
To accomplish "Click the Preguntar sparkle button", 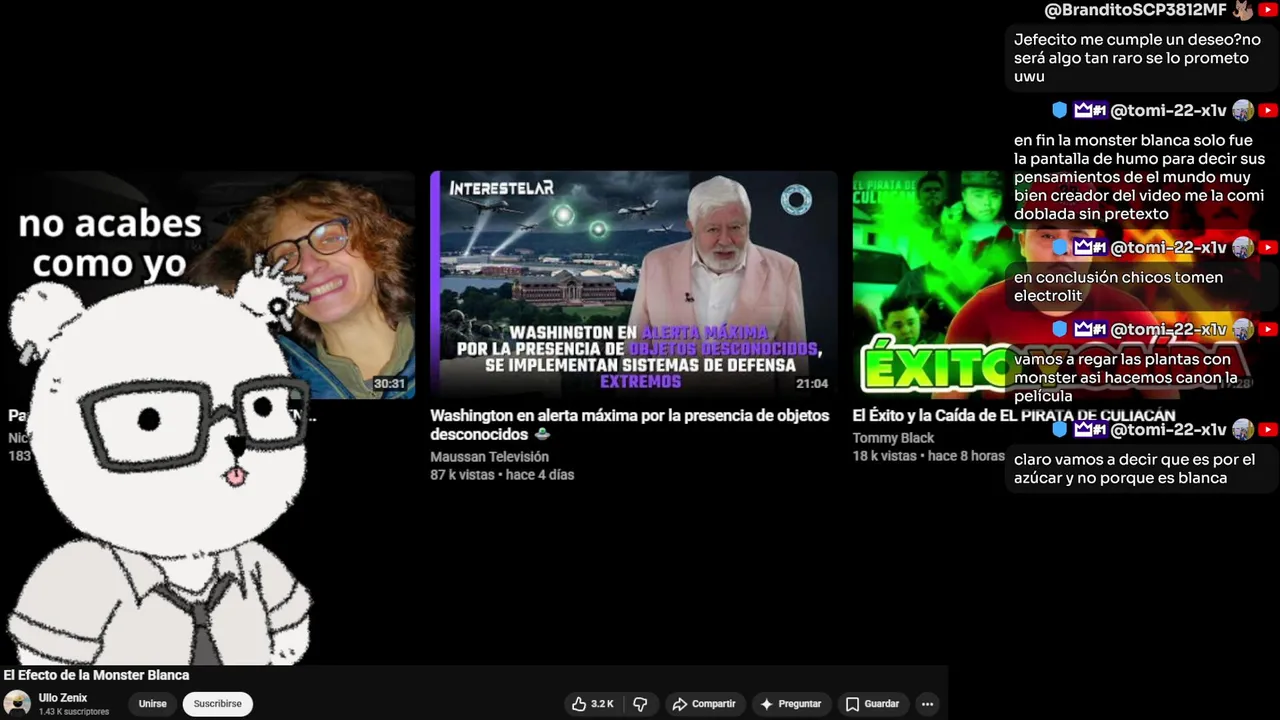I will tap(791, 704).
